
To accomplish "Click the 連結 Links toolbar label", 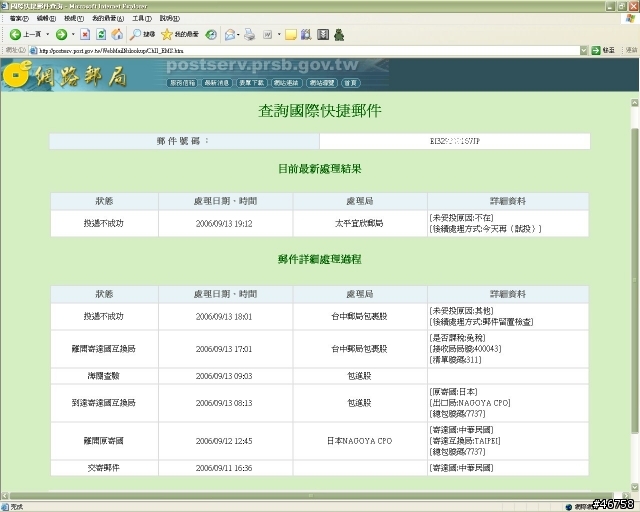I will (x=631, y=50).
